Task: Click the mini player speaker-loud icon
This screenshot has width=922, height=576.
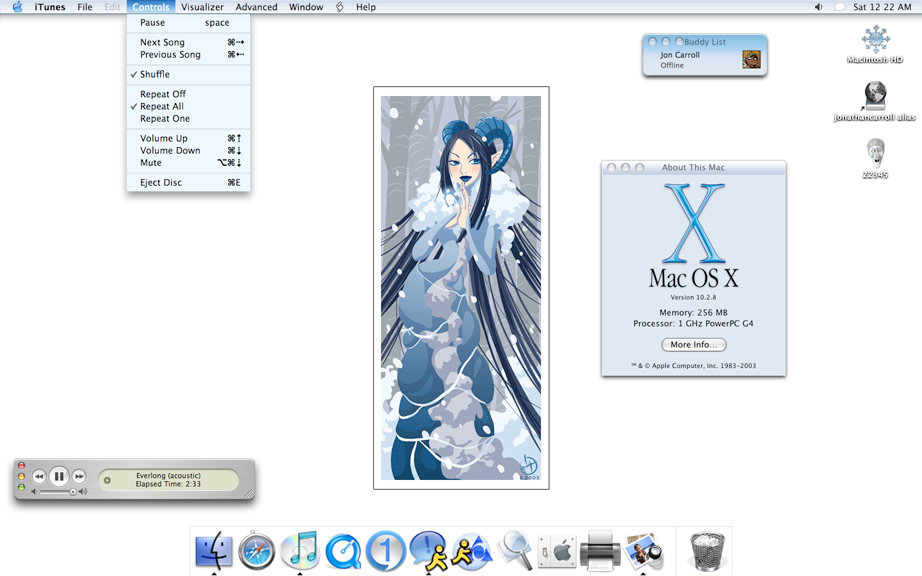Action: click(83, 491)
